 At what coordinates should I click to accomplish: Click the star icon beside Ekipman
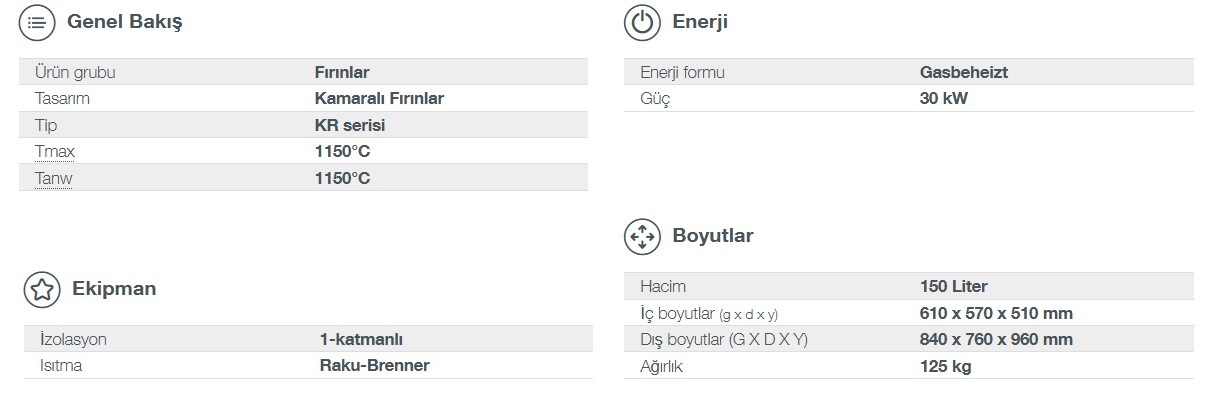click(x=42, y=289)
